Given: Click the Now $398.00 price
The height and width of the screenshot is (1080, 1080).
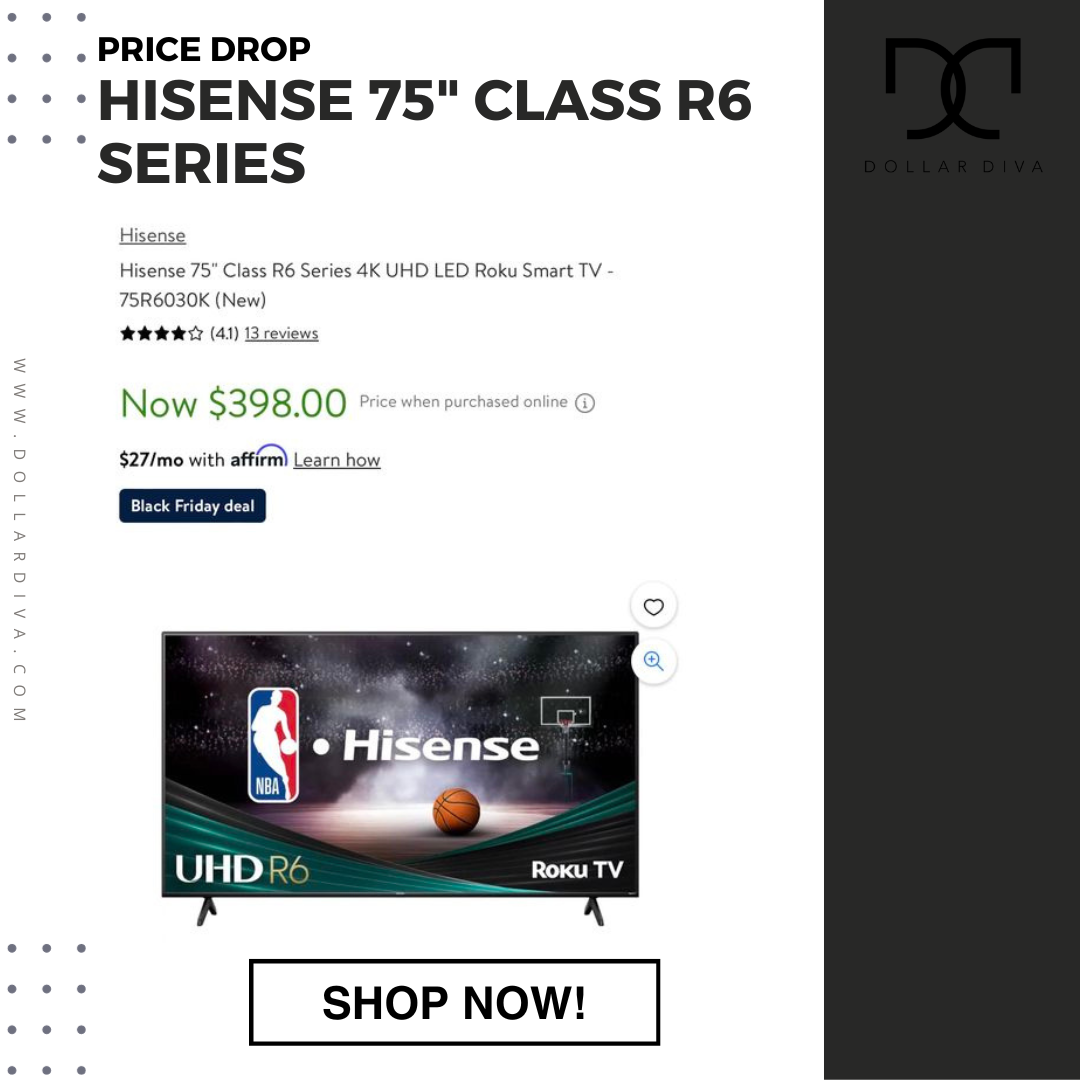Looking at the screenshot, I should 233,403.
